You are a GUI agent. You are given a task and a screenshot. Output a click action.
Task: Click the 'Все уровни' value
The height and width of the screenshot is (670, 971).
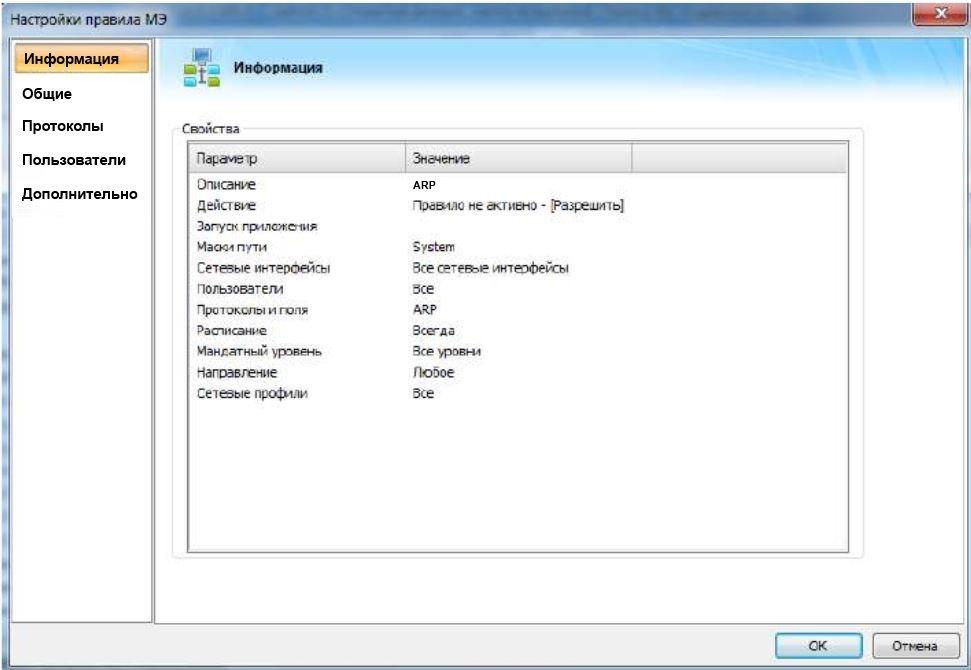click(446, 351)
